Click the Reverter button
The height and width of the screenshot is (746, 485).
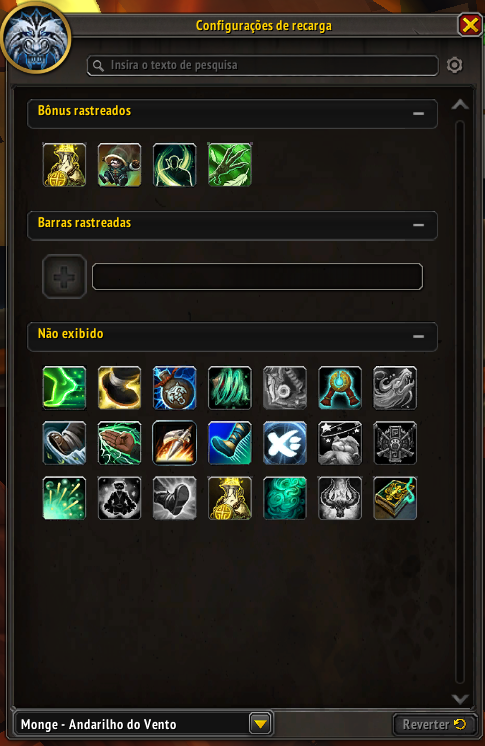click(x=435, y=724)
